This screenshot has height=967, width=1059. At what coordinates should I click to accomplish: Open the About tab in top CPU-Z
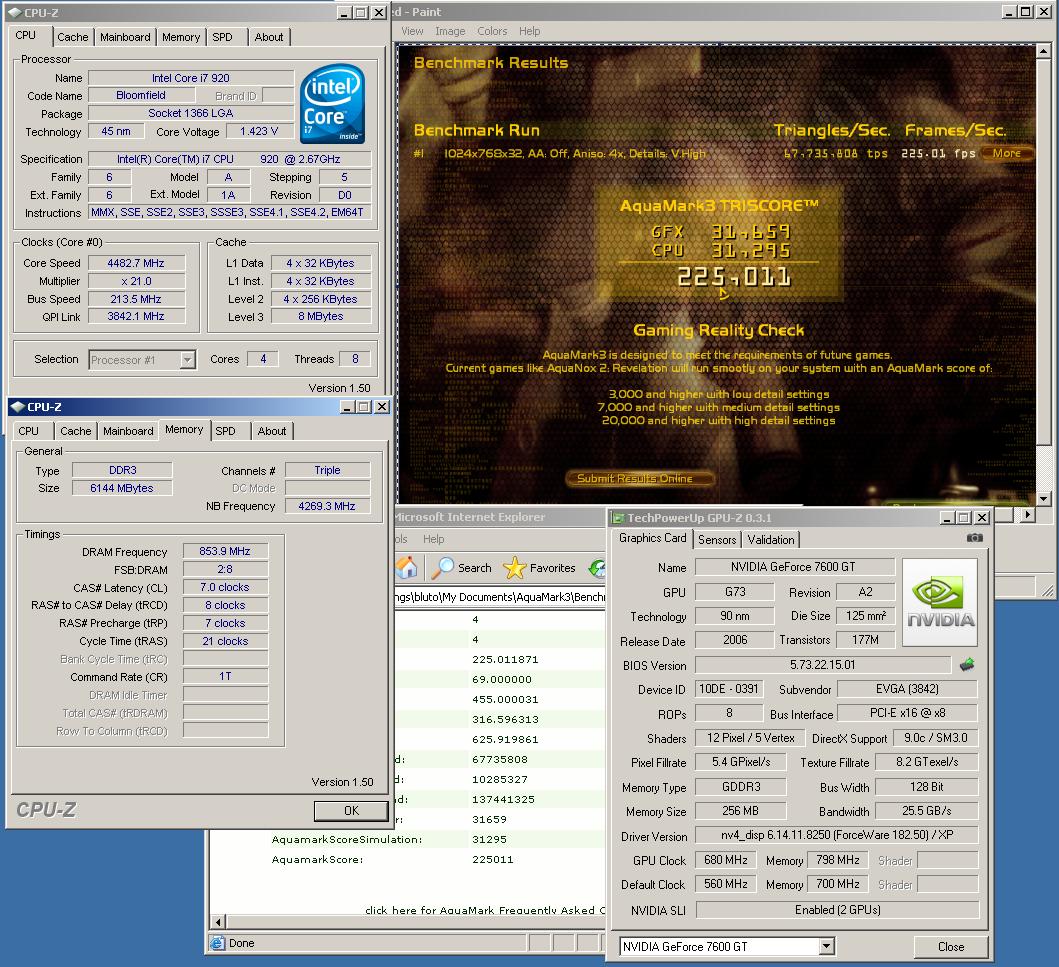coord(269,37)
